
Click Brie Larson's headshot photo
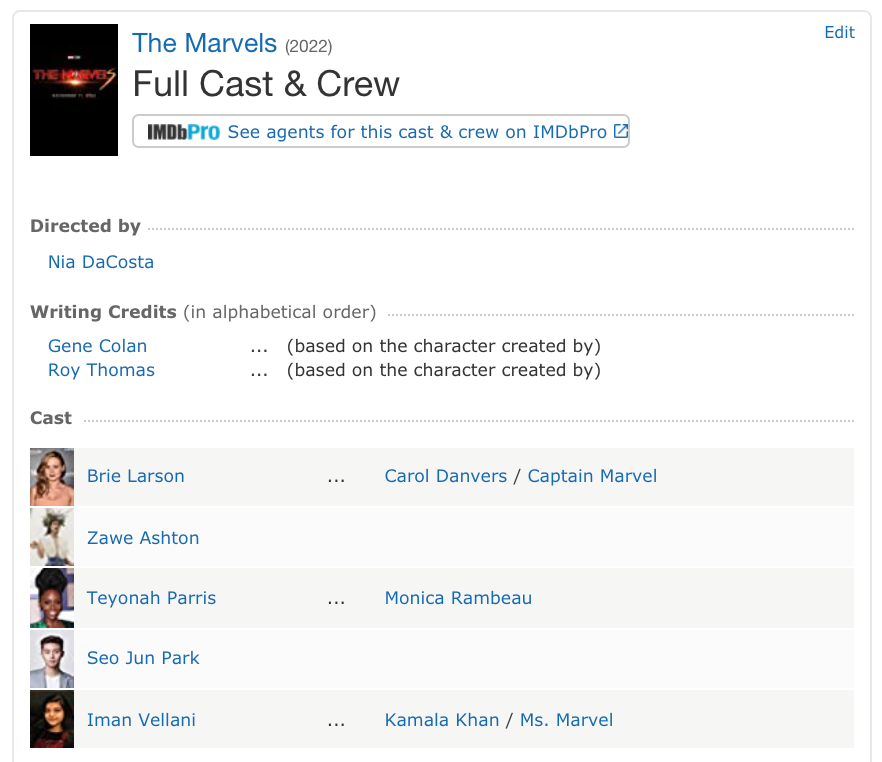52,477
